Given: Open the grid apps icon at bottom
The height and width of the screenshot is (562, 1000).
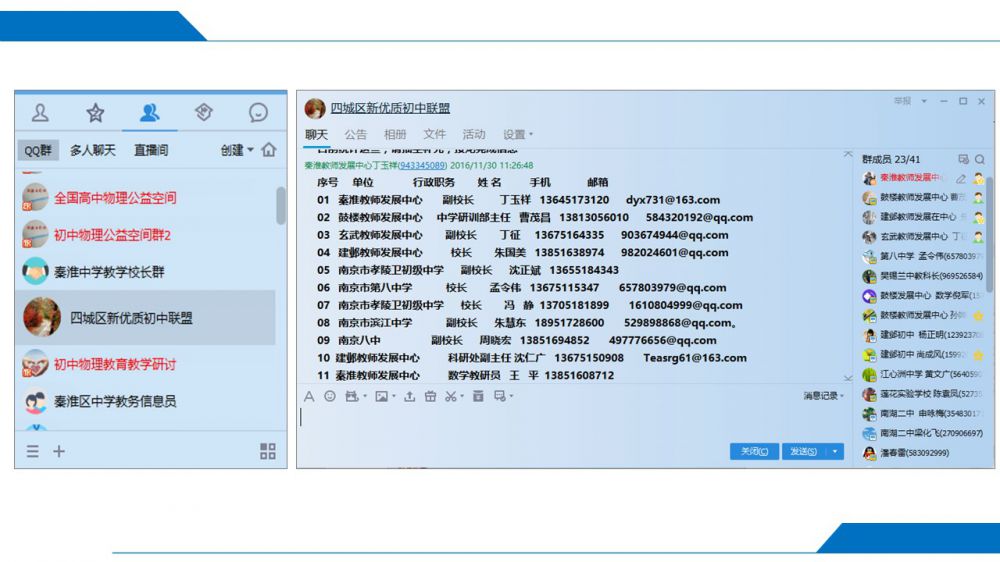Looking at the screenshot, I should click(267, 451).
